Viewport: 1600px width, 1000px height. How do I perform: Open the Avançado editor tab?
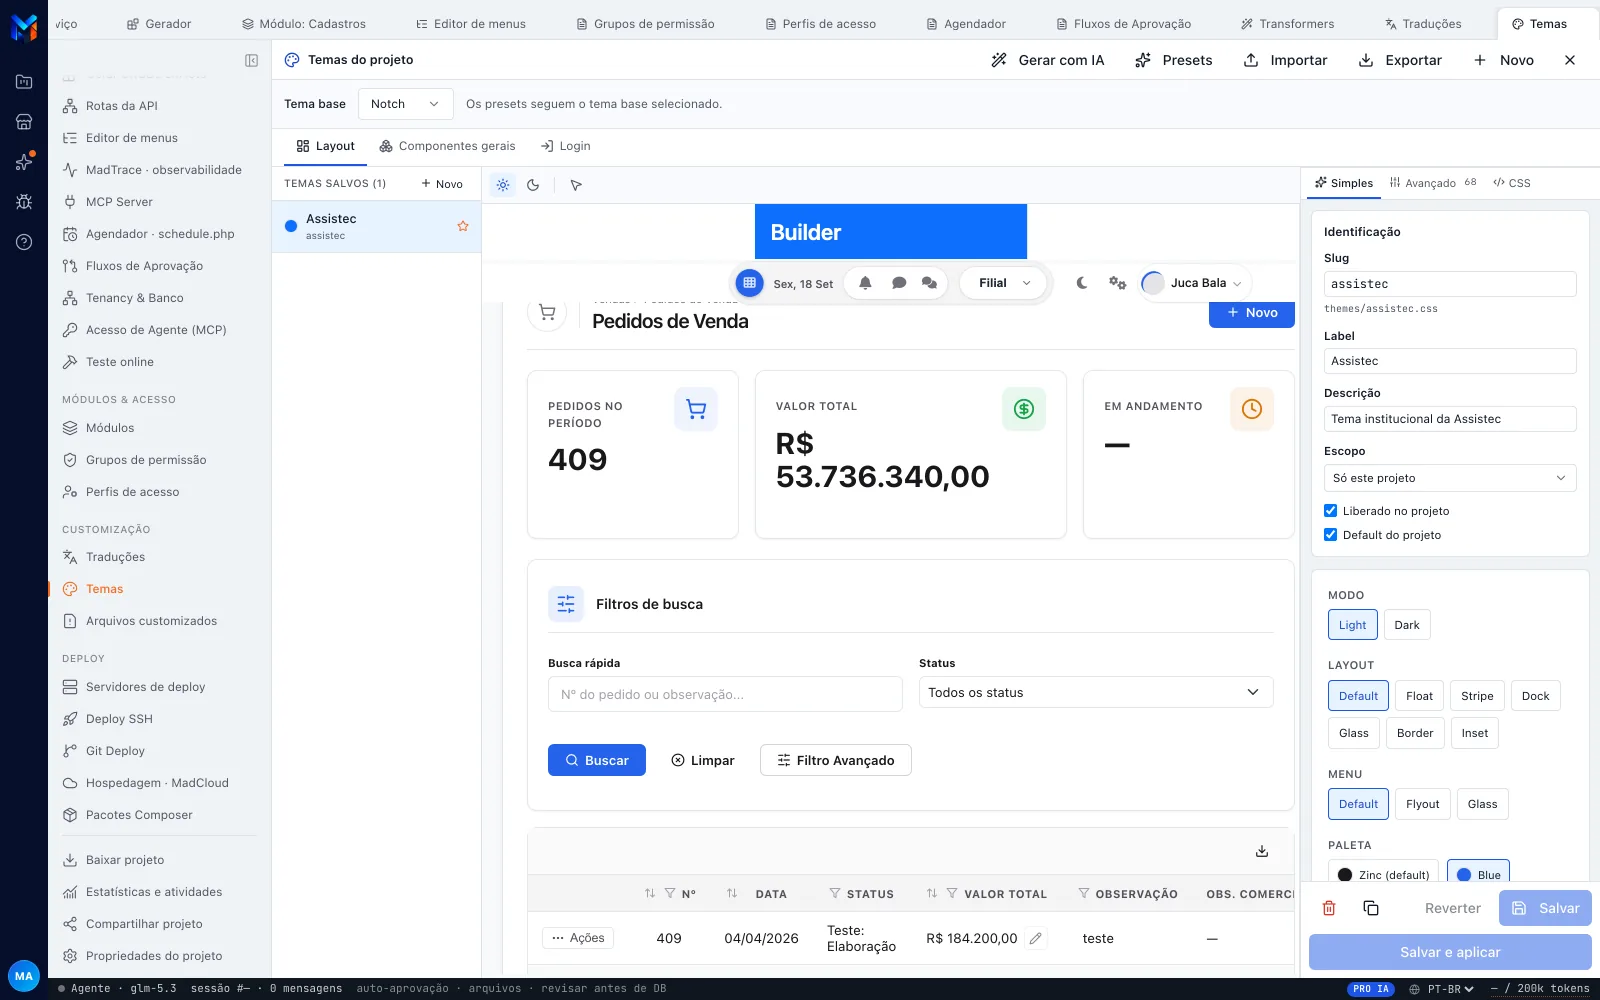point(1432,183)
